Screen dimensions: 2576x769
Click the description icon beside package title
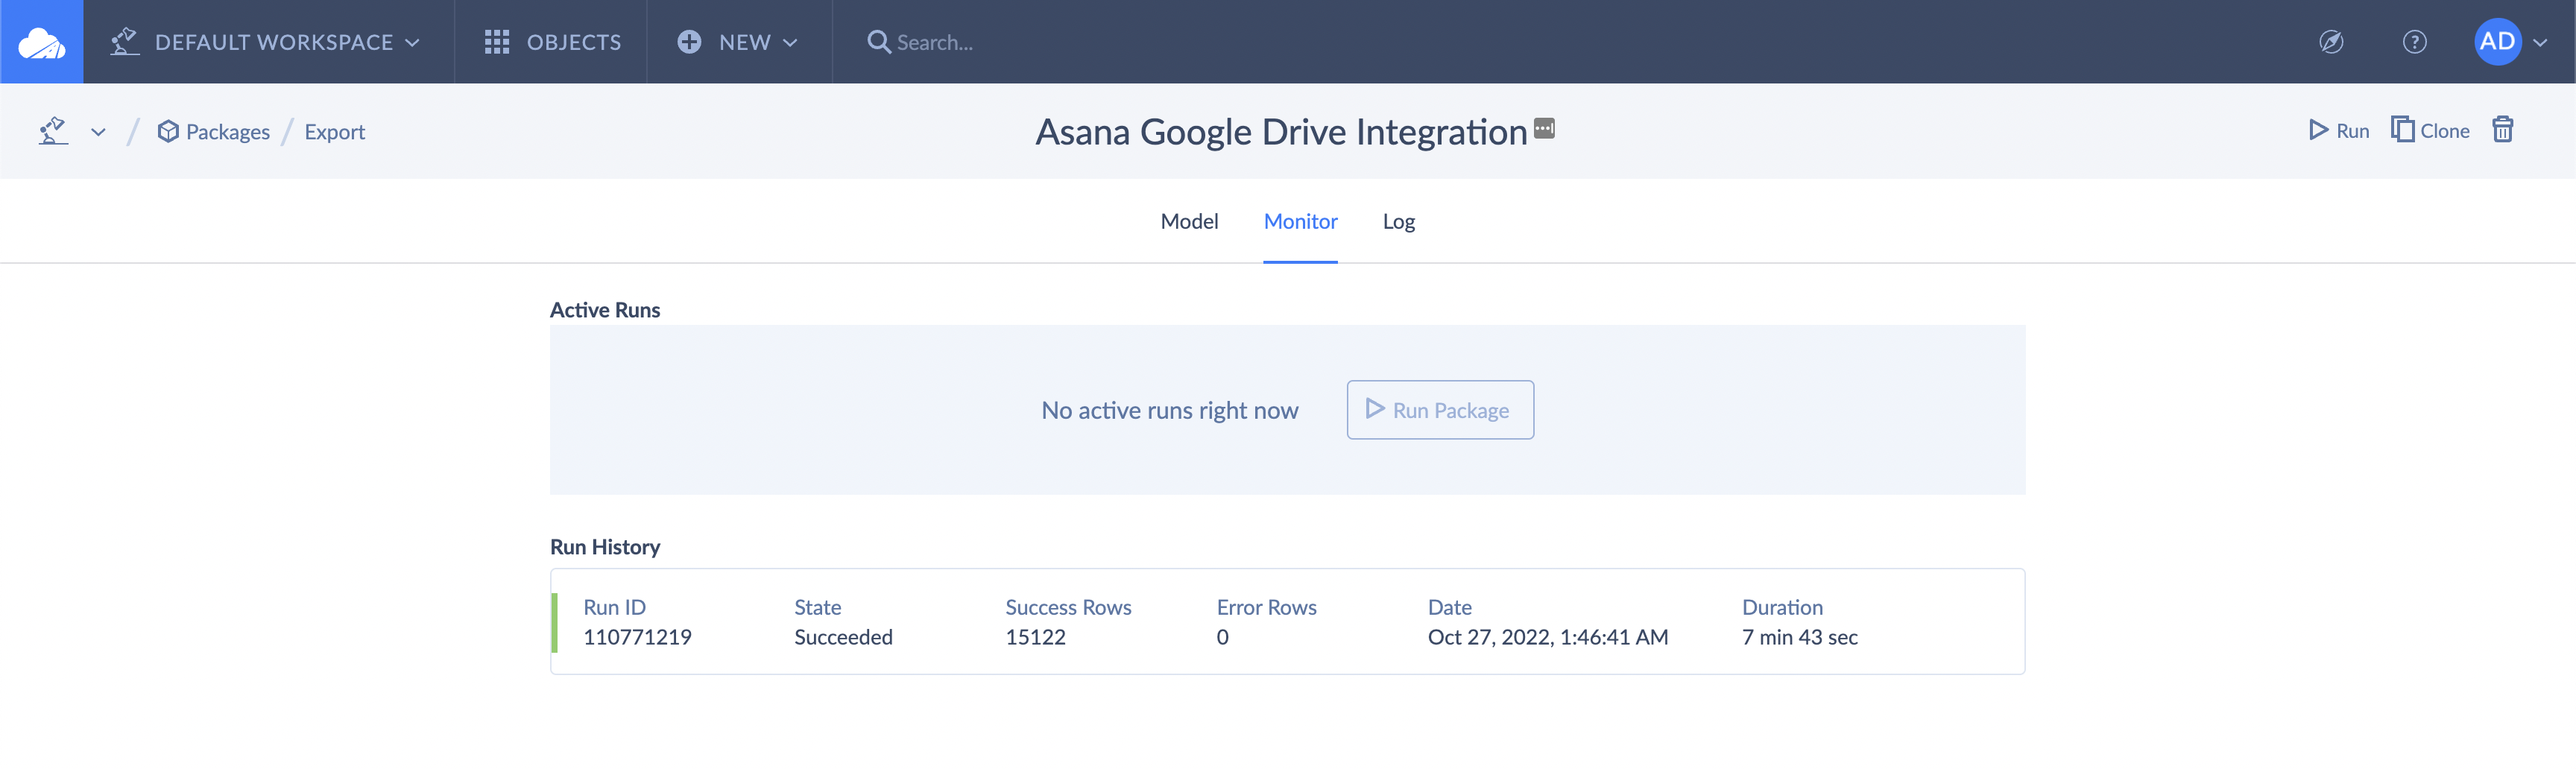coord(1544,128)
